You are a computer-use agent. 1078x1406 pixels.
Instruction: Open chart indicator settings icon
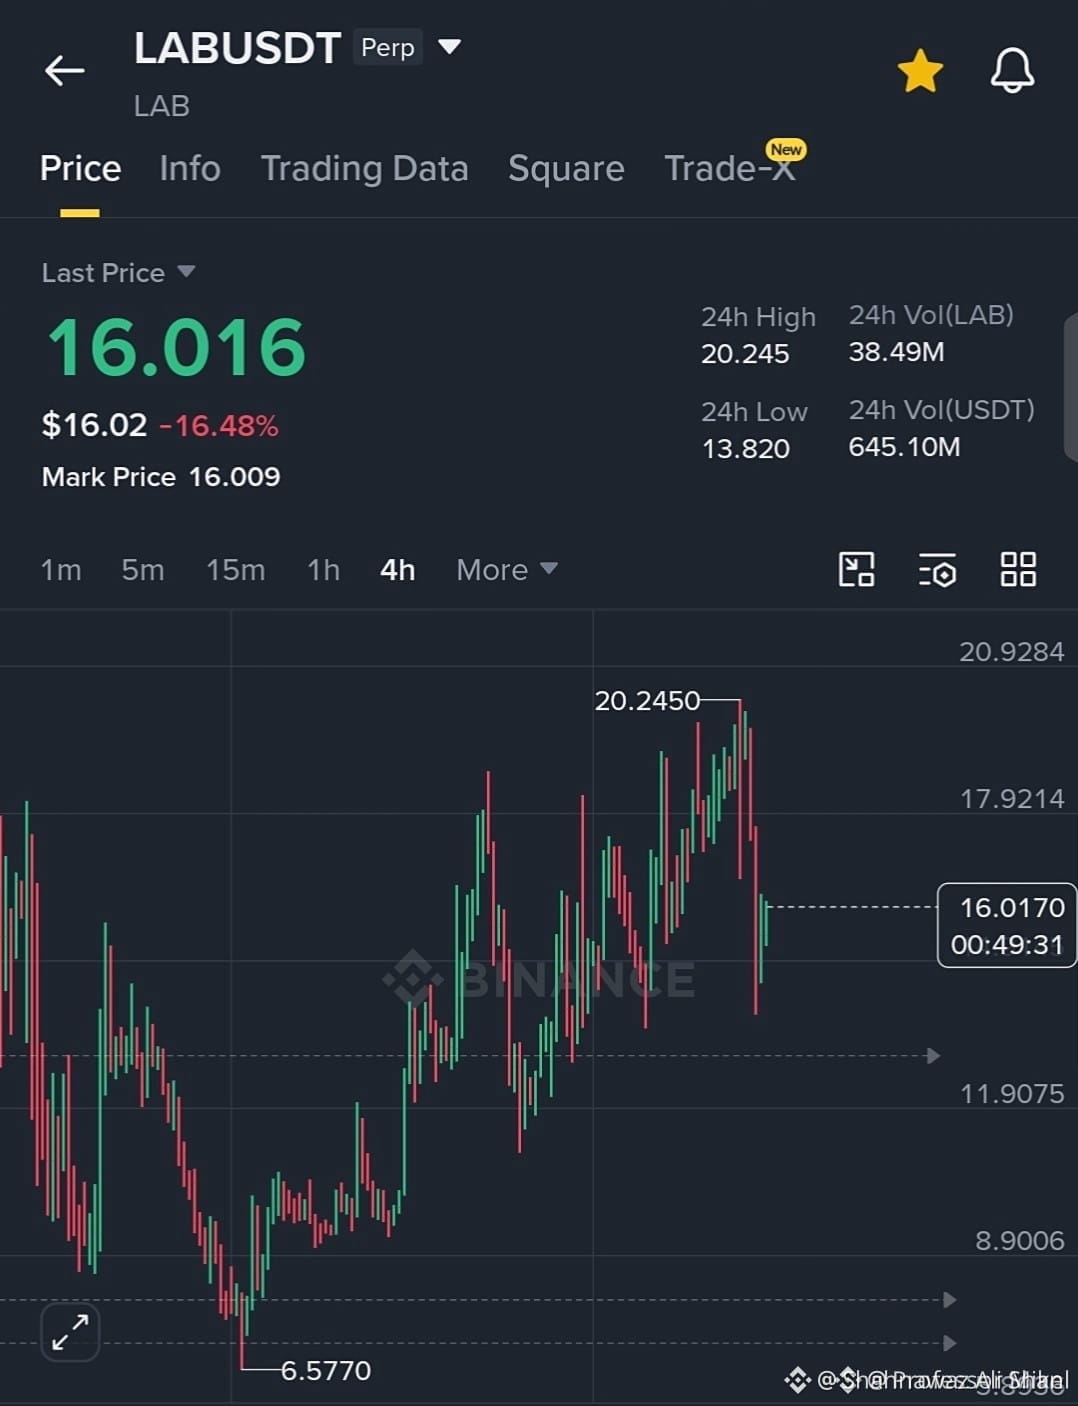tap(937, 570)
